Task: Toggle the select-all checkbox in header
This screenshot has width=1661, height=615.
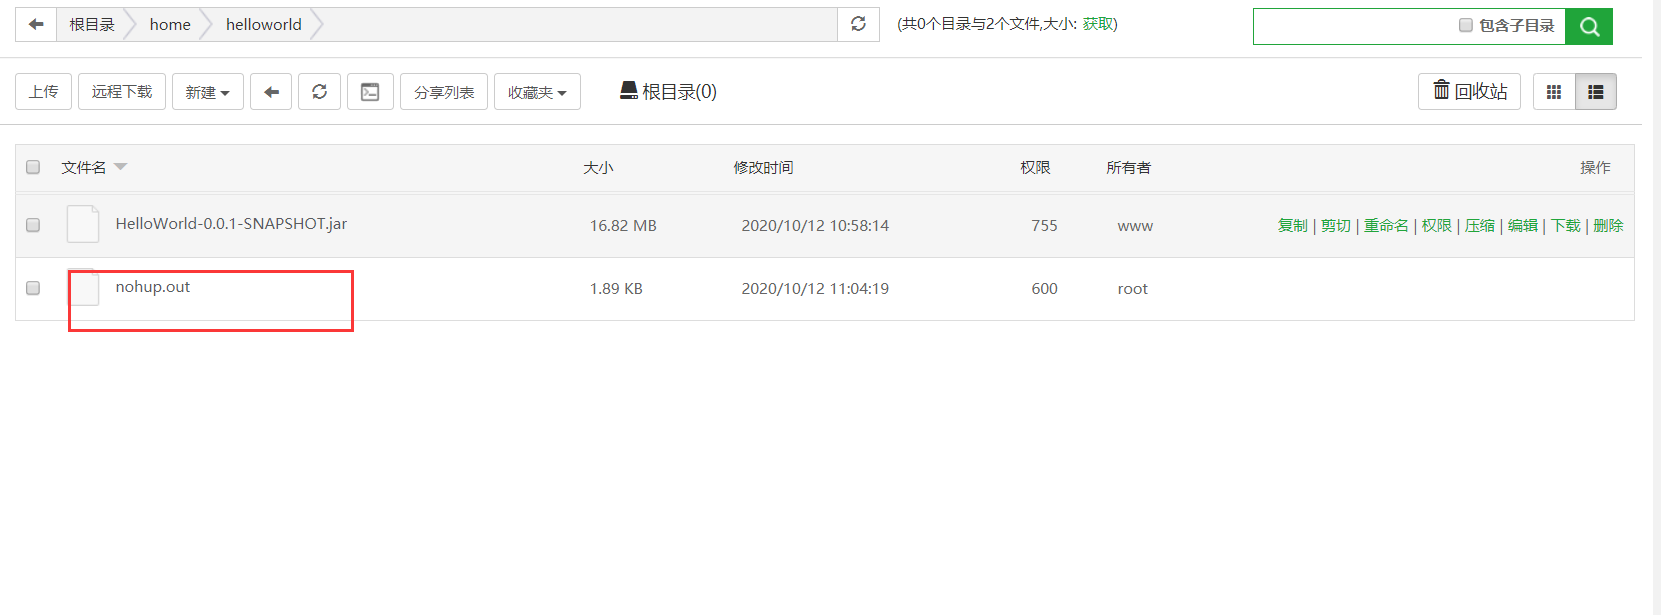Action: coord(33,167)
